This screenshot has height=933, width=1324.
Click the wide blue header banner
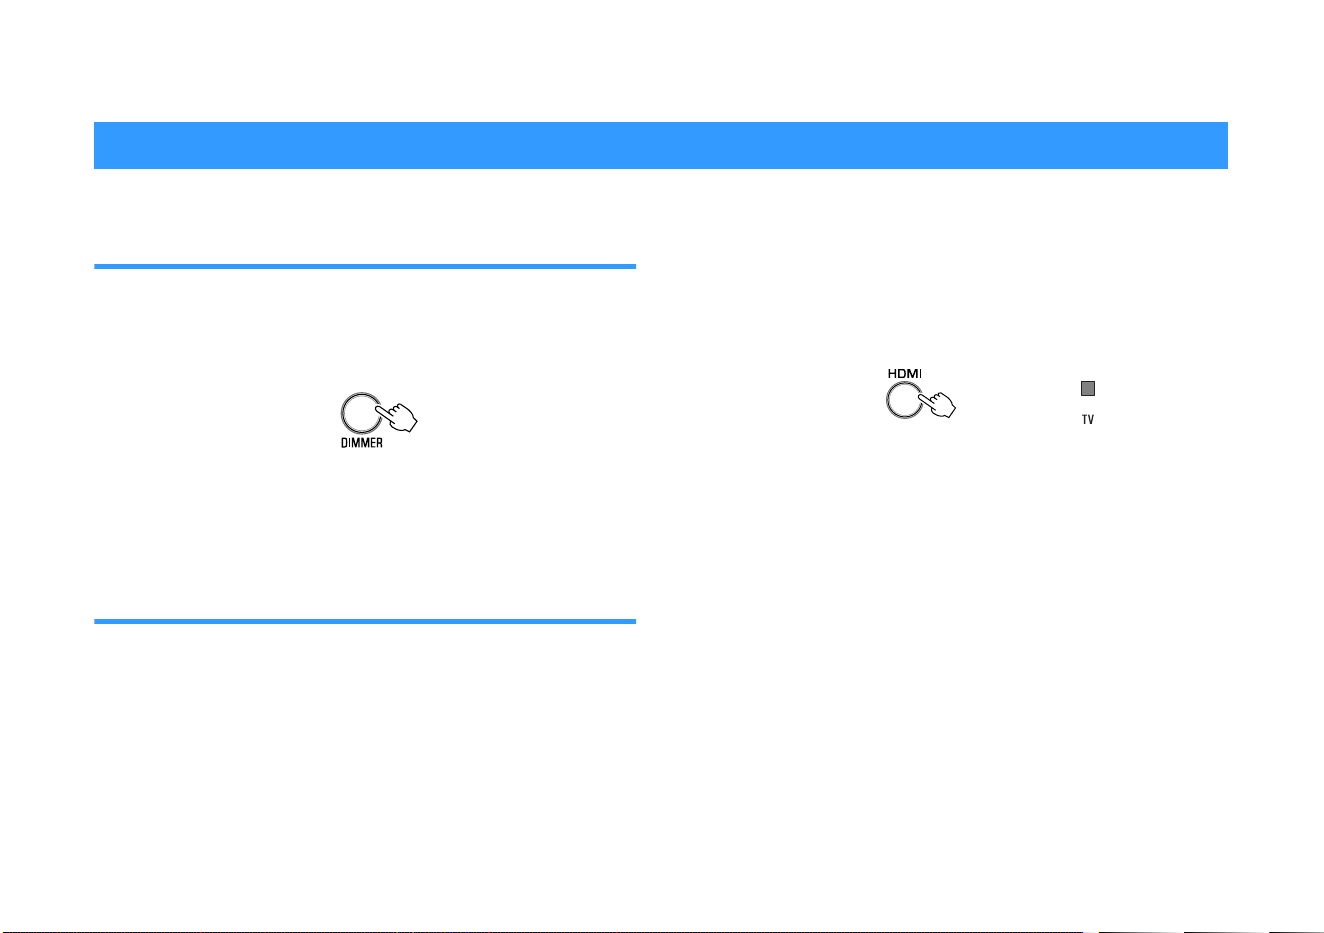click(x=661, y=145)
